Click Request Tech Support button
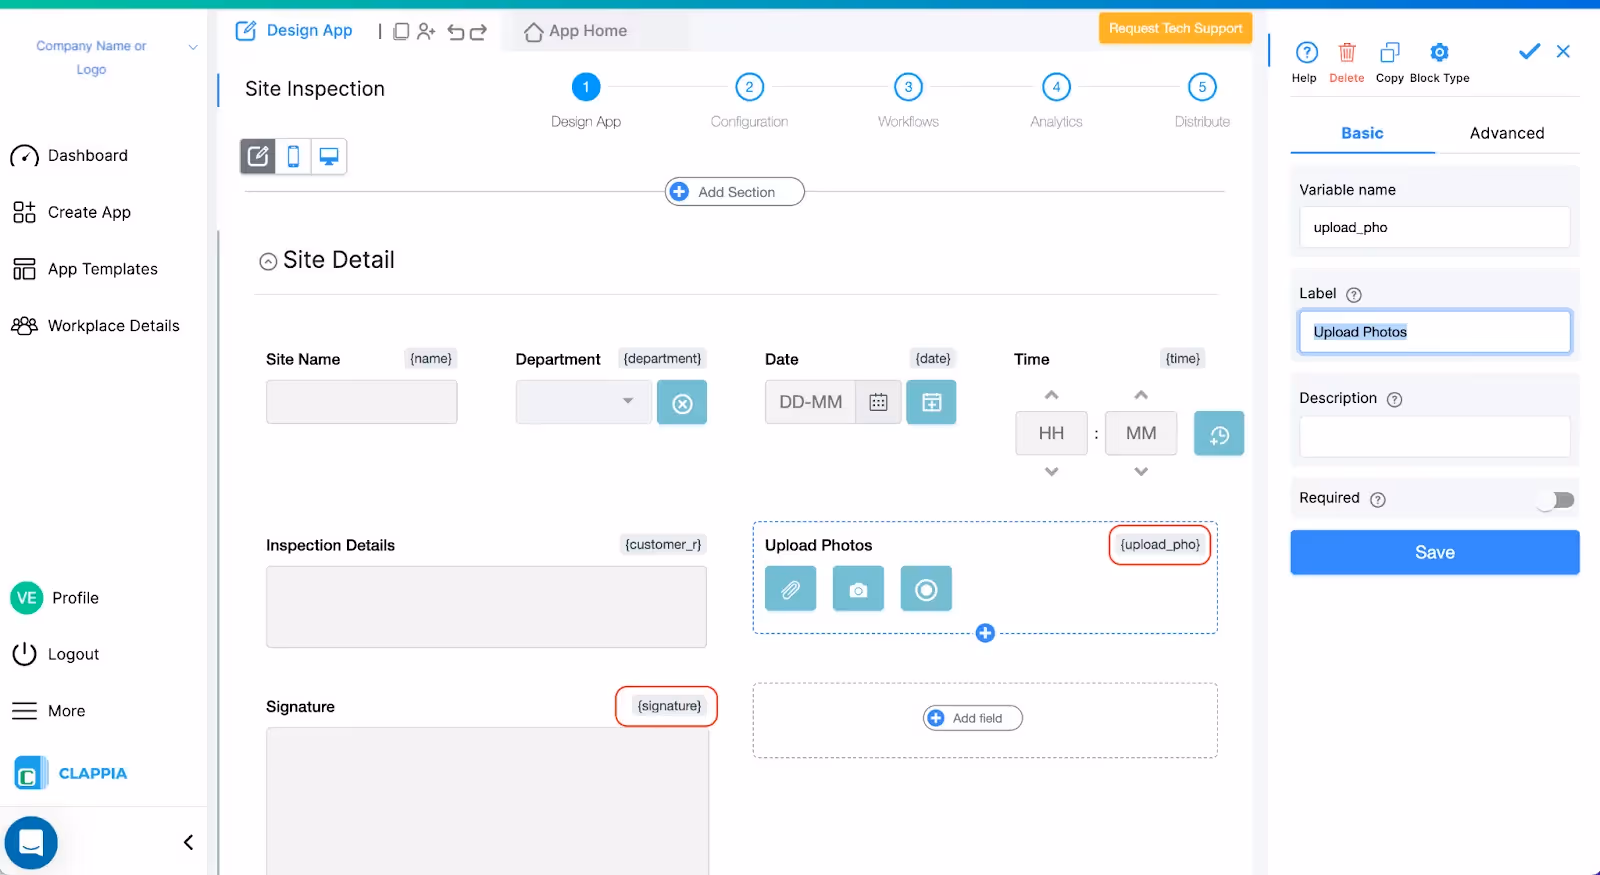 1175,28
